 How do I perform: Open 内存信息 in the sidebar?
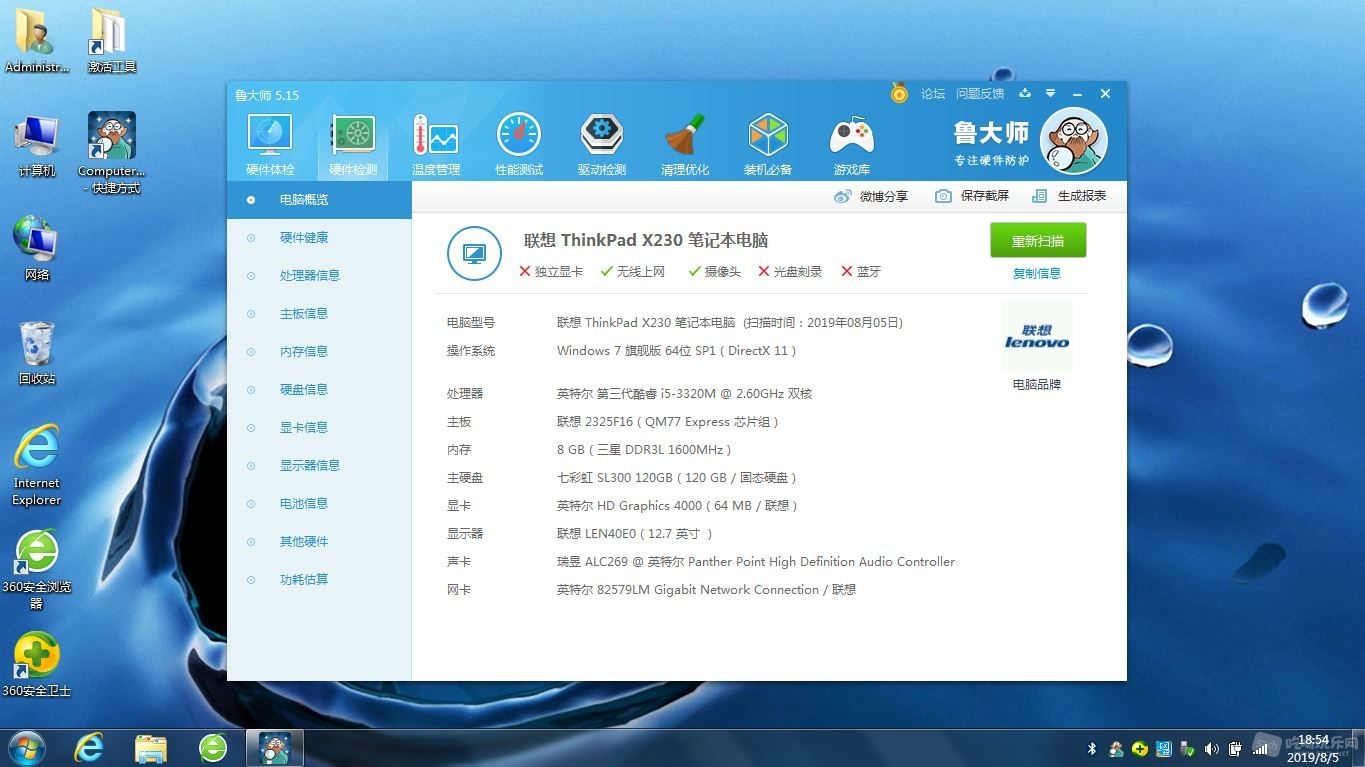click(319, 352)
